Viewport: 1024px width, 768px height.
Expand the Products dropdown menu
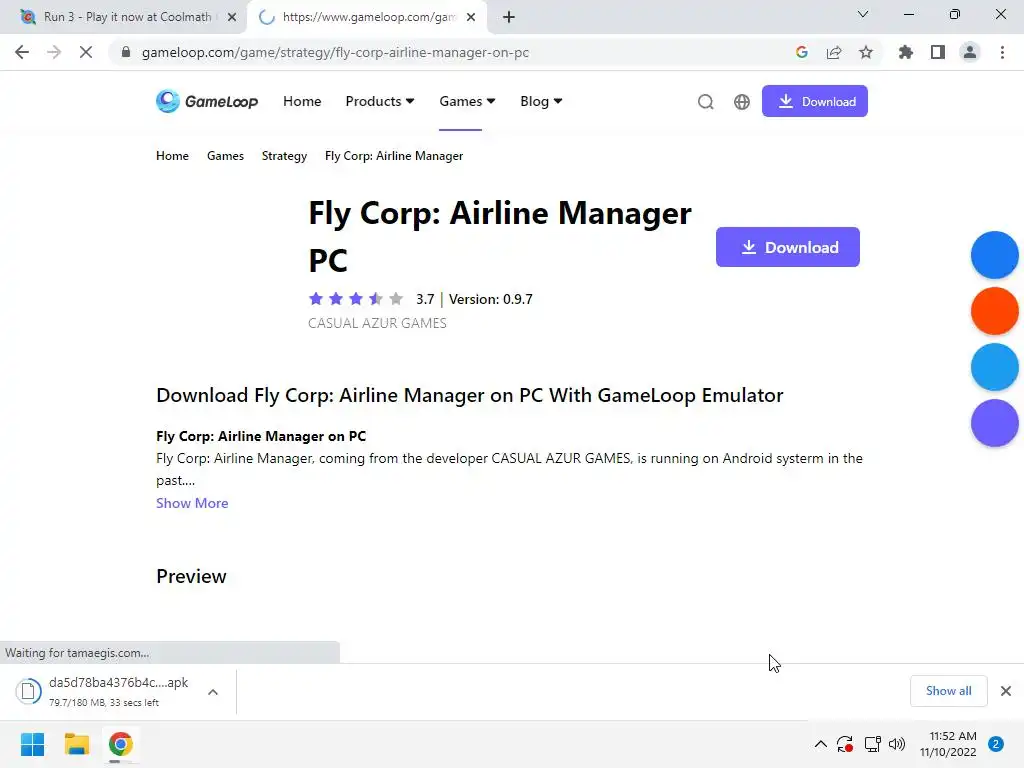pyautogui.click(x=380, y=101)
